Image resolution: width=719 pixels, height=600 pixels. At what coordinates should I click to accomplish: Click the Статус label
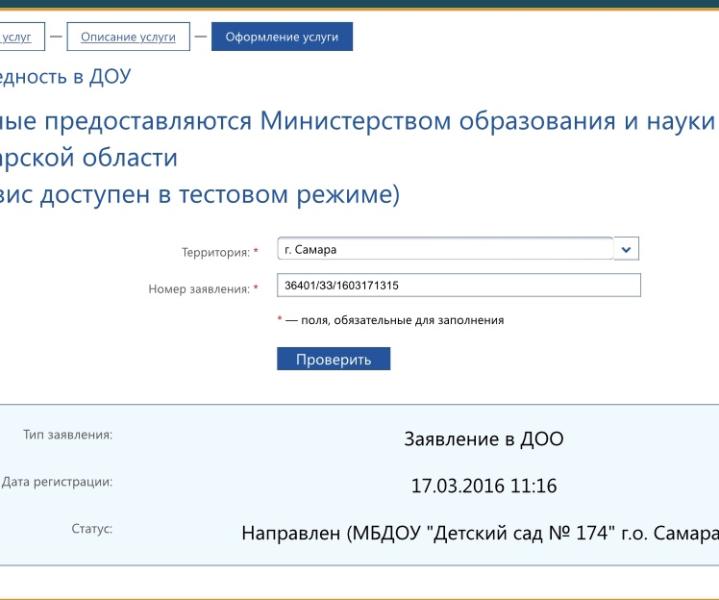tap(92, 528)
